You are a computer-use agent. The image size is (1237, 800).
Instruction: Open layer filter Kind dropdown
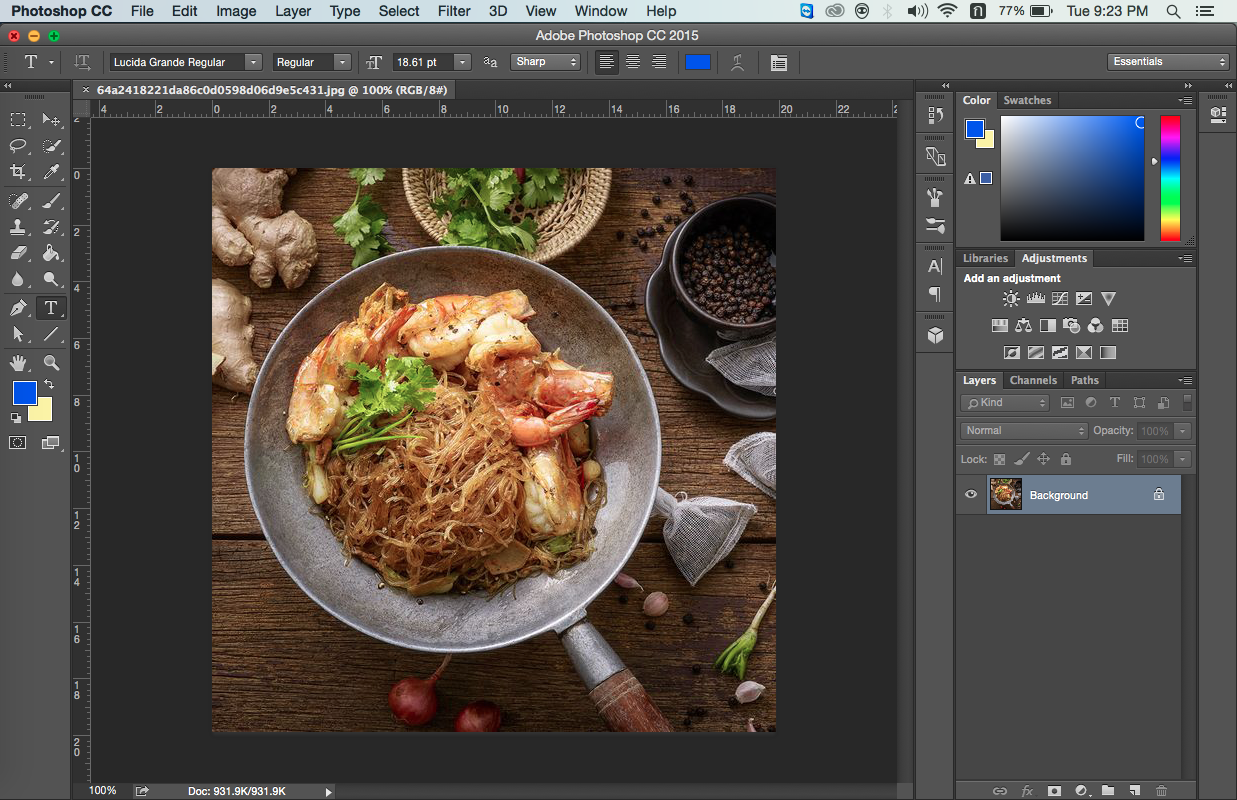pos(1005,403)
